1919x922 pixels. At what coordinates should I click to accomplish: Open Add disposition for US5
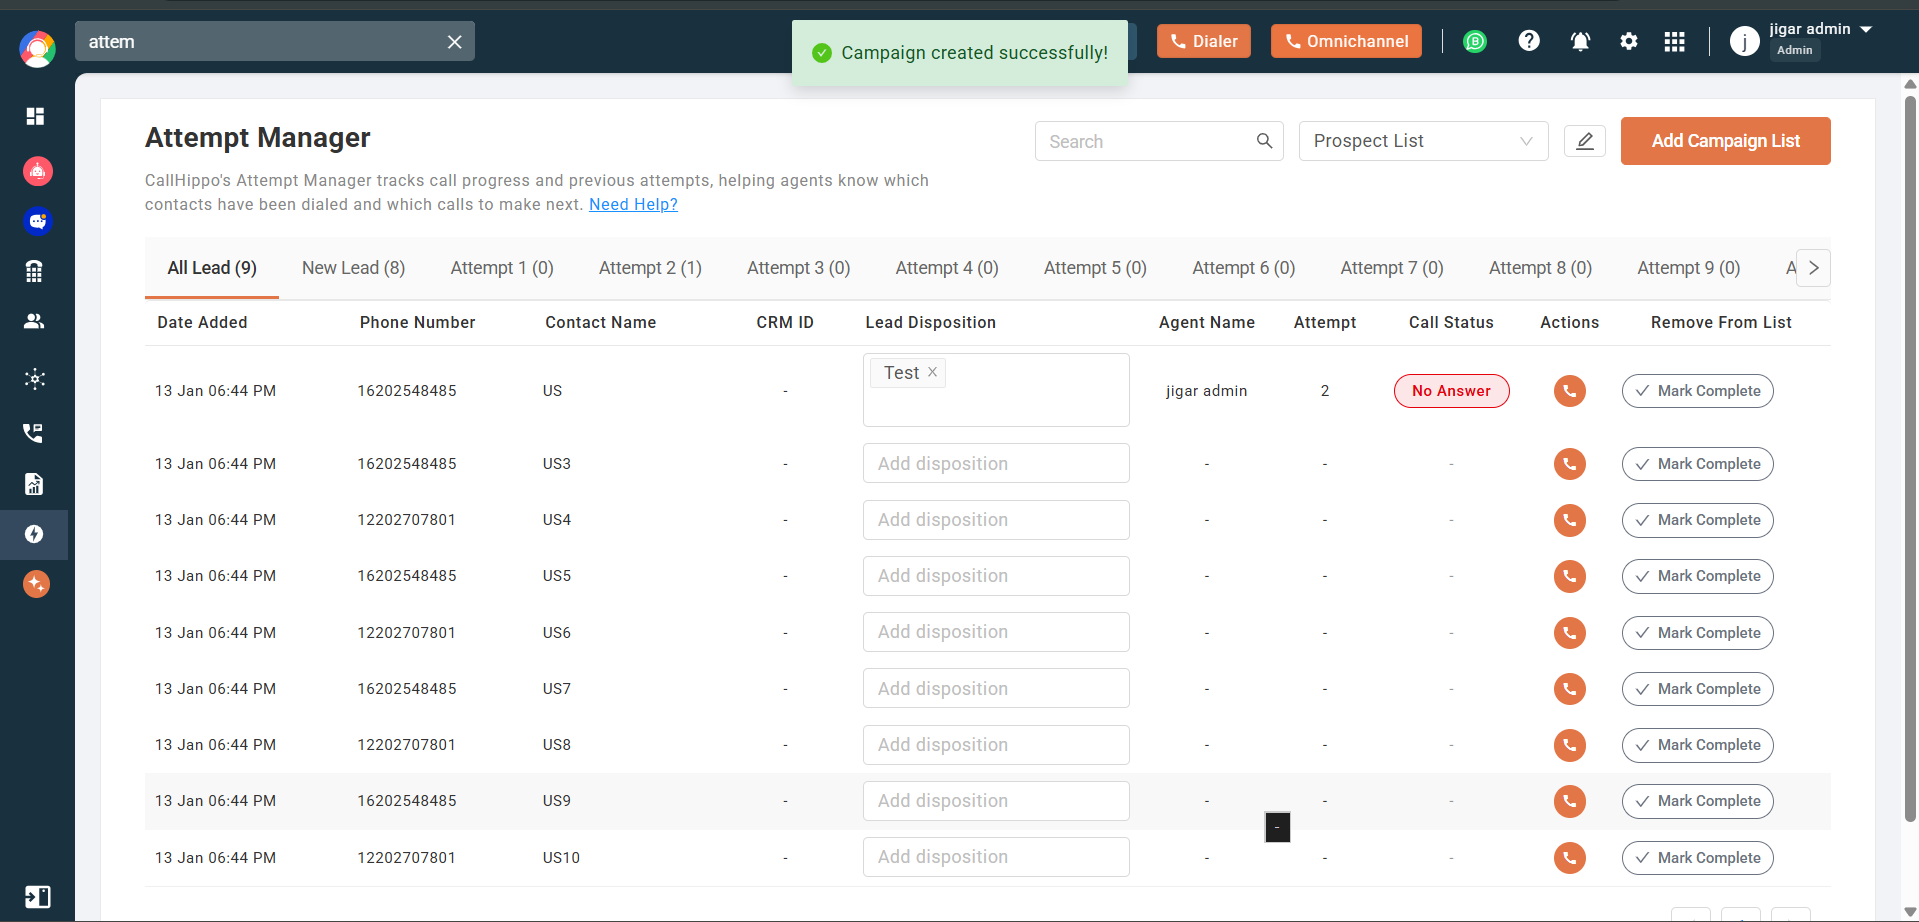coord(996,576)
